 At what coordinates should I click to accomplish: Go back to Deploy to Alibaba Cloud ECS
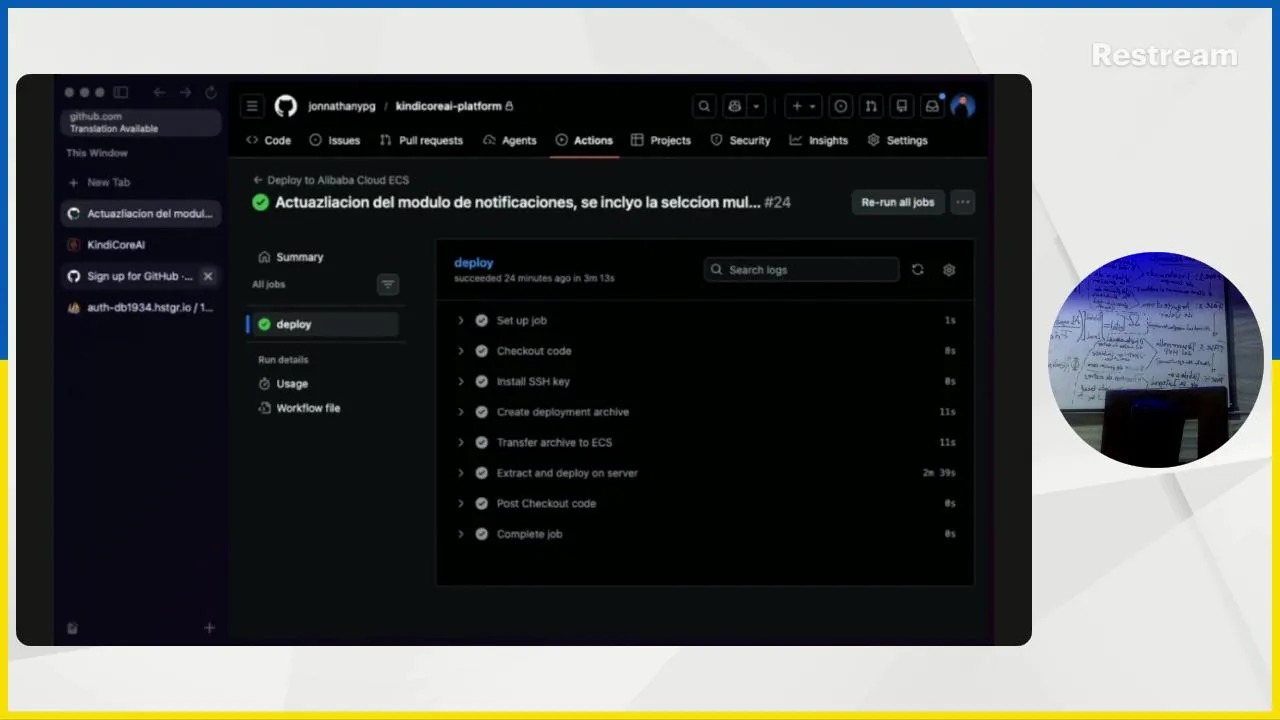tap(331, 180)
